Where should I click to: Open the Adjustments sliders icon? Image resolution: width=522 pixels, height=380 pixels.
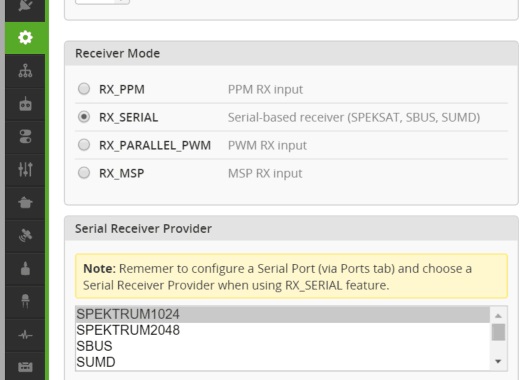coord(25,169)
